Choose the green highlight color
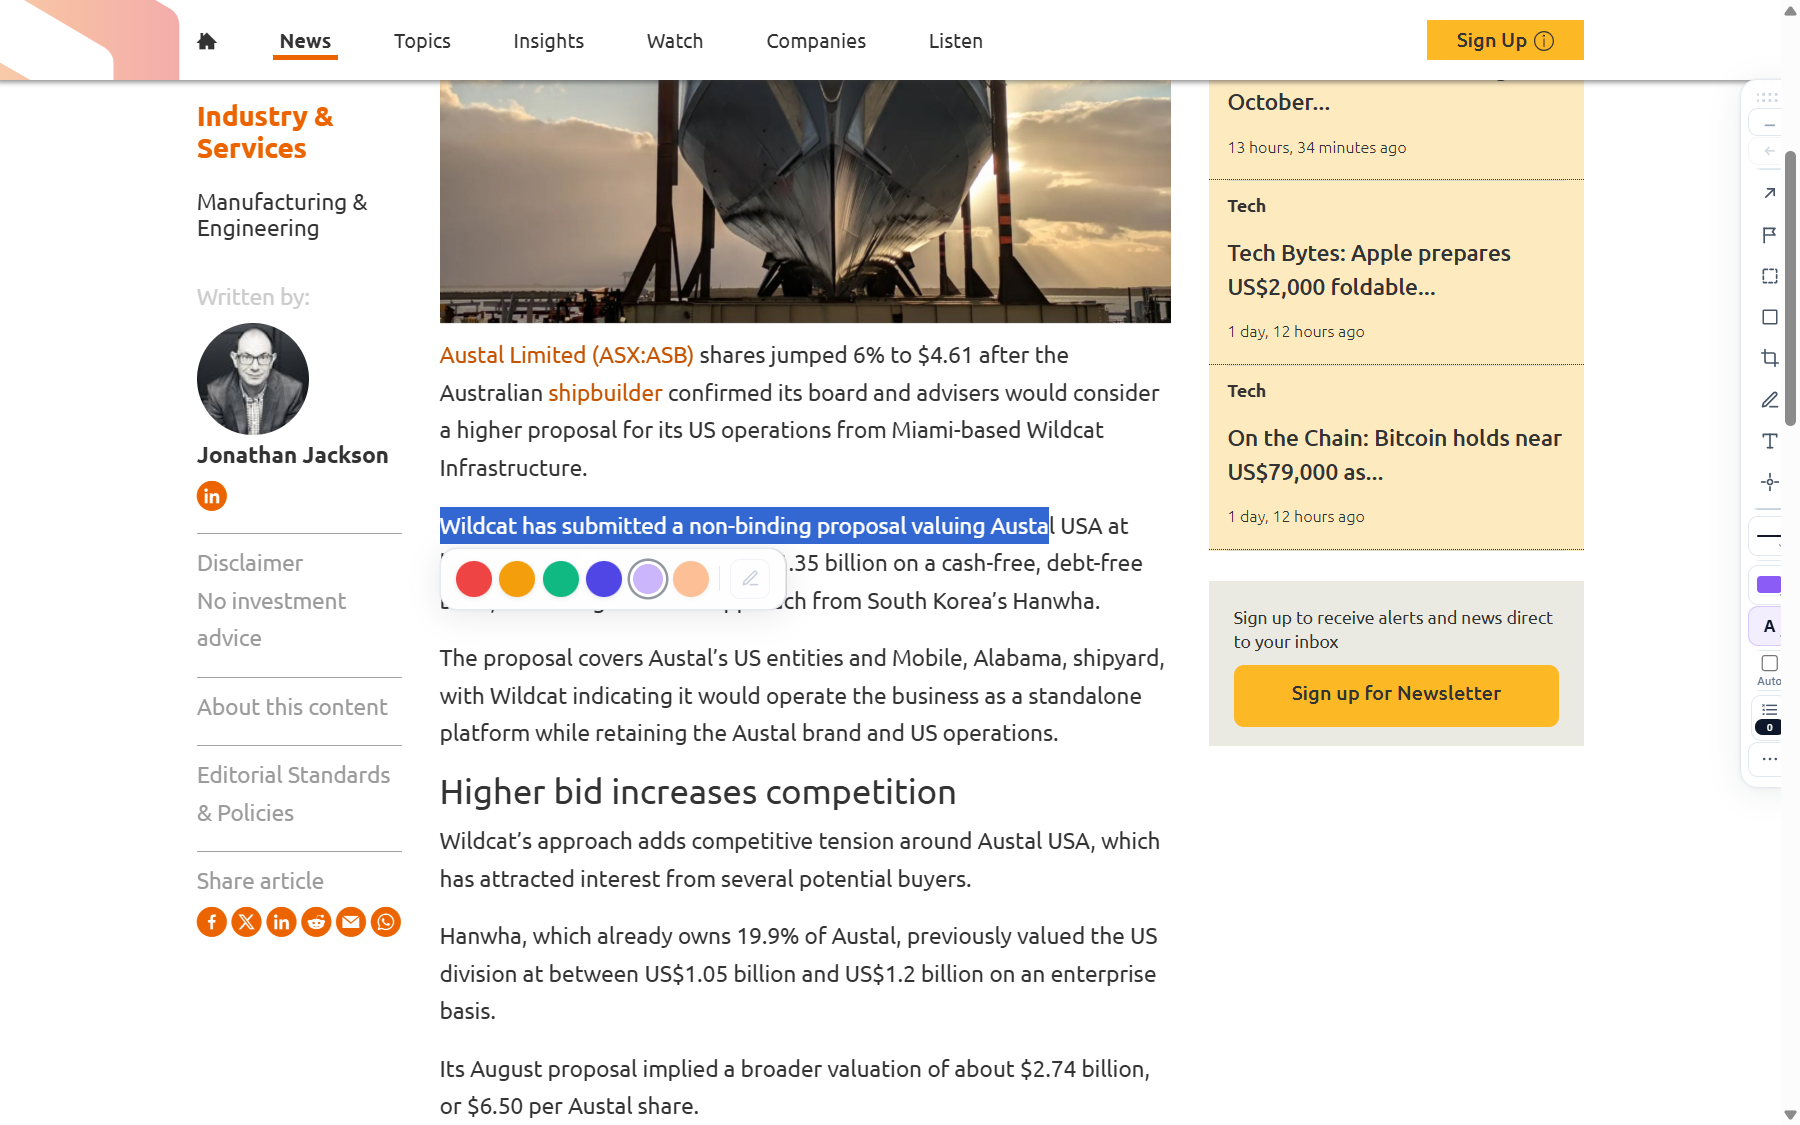Viewport: 1800px width, 1125px height. coord(561,579)
